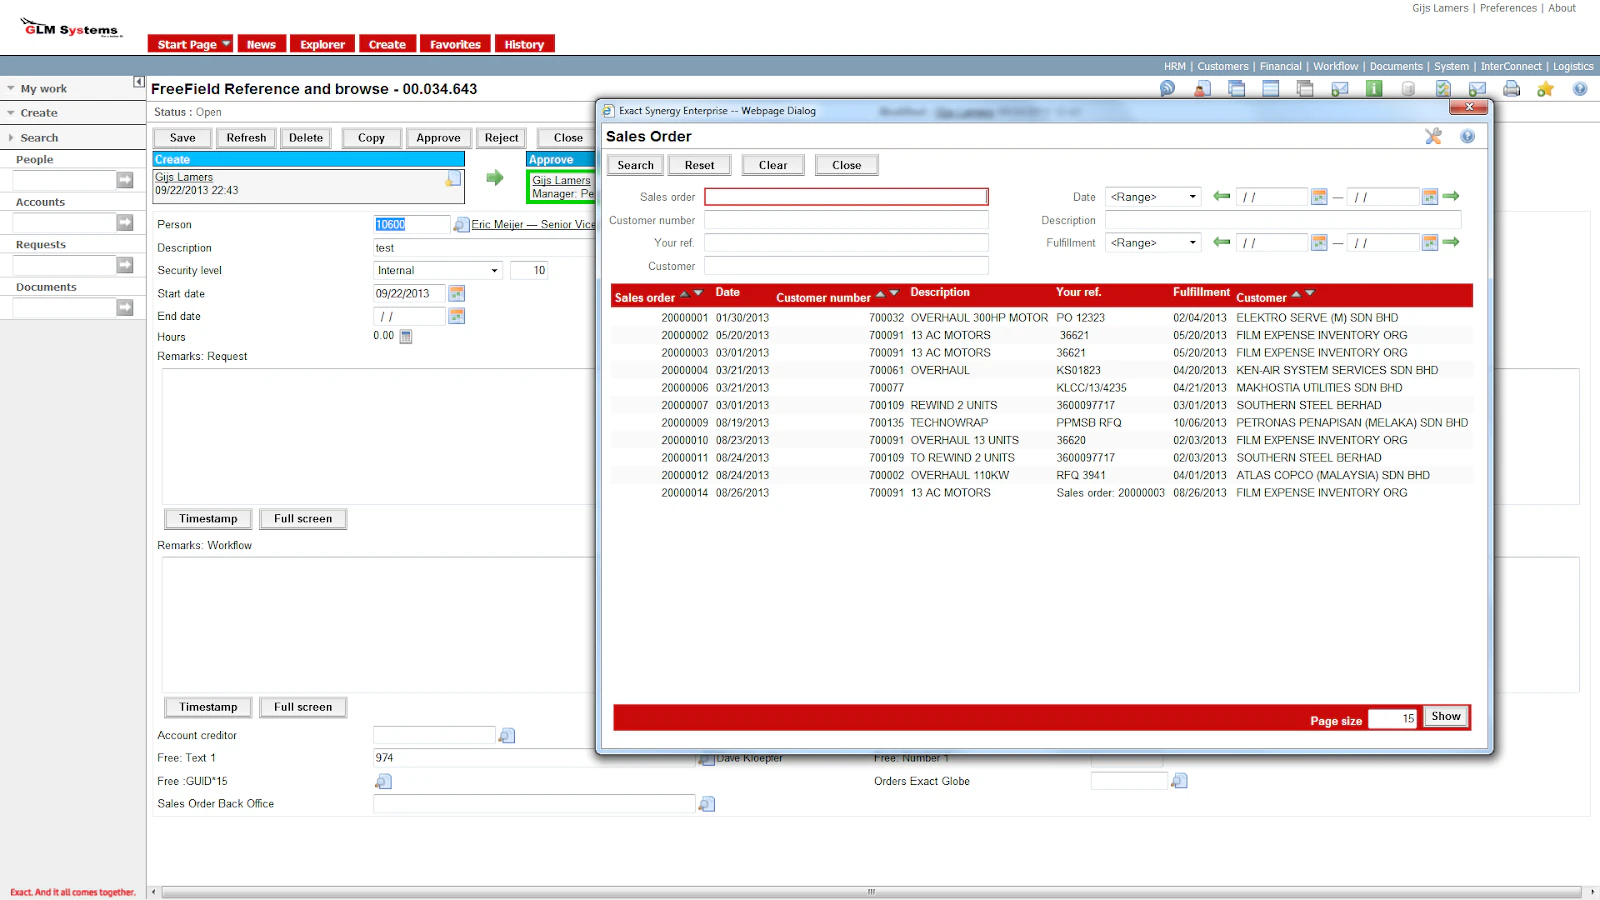Click Customer number input field in dialog
This screenshot has height=900, width=1600.
(x=846, y=220)
